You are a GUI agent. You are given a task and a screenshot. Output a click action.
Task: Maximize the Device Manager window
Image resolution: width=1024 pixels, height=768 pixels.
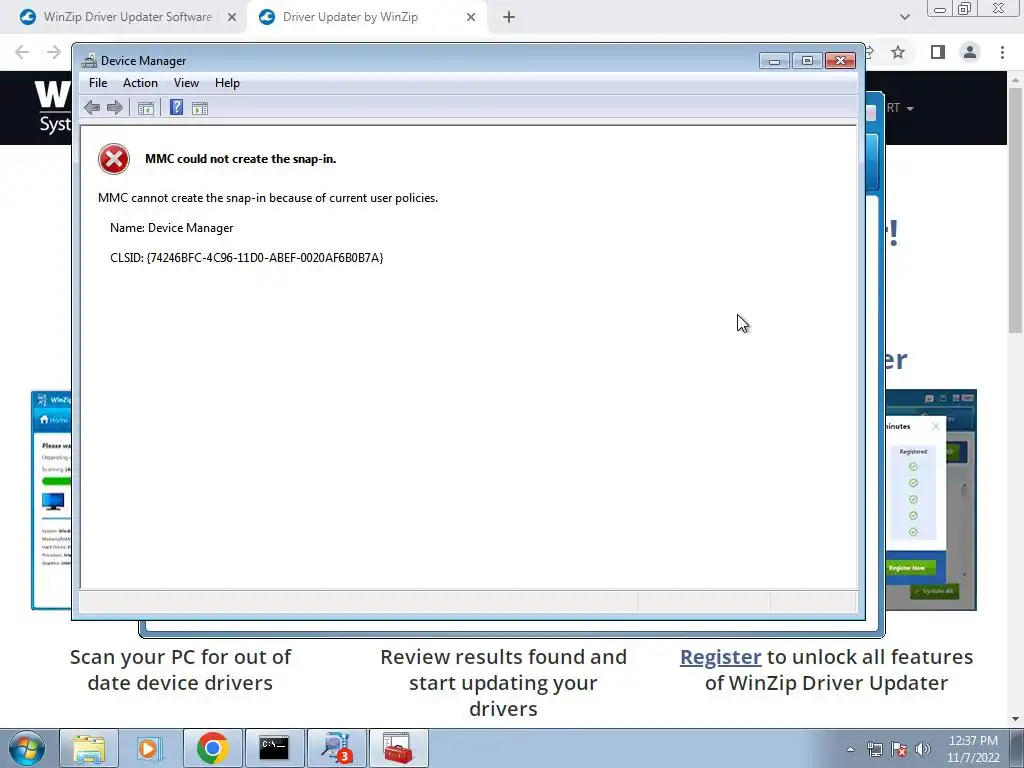[x=807, y=61]
